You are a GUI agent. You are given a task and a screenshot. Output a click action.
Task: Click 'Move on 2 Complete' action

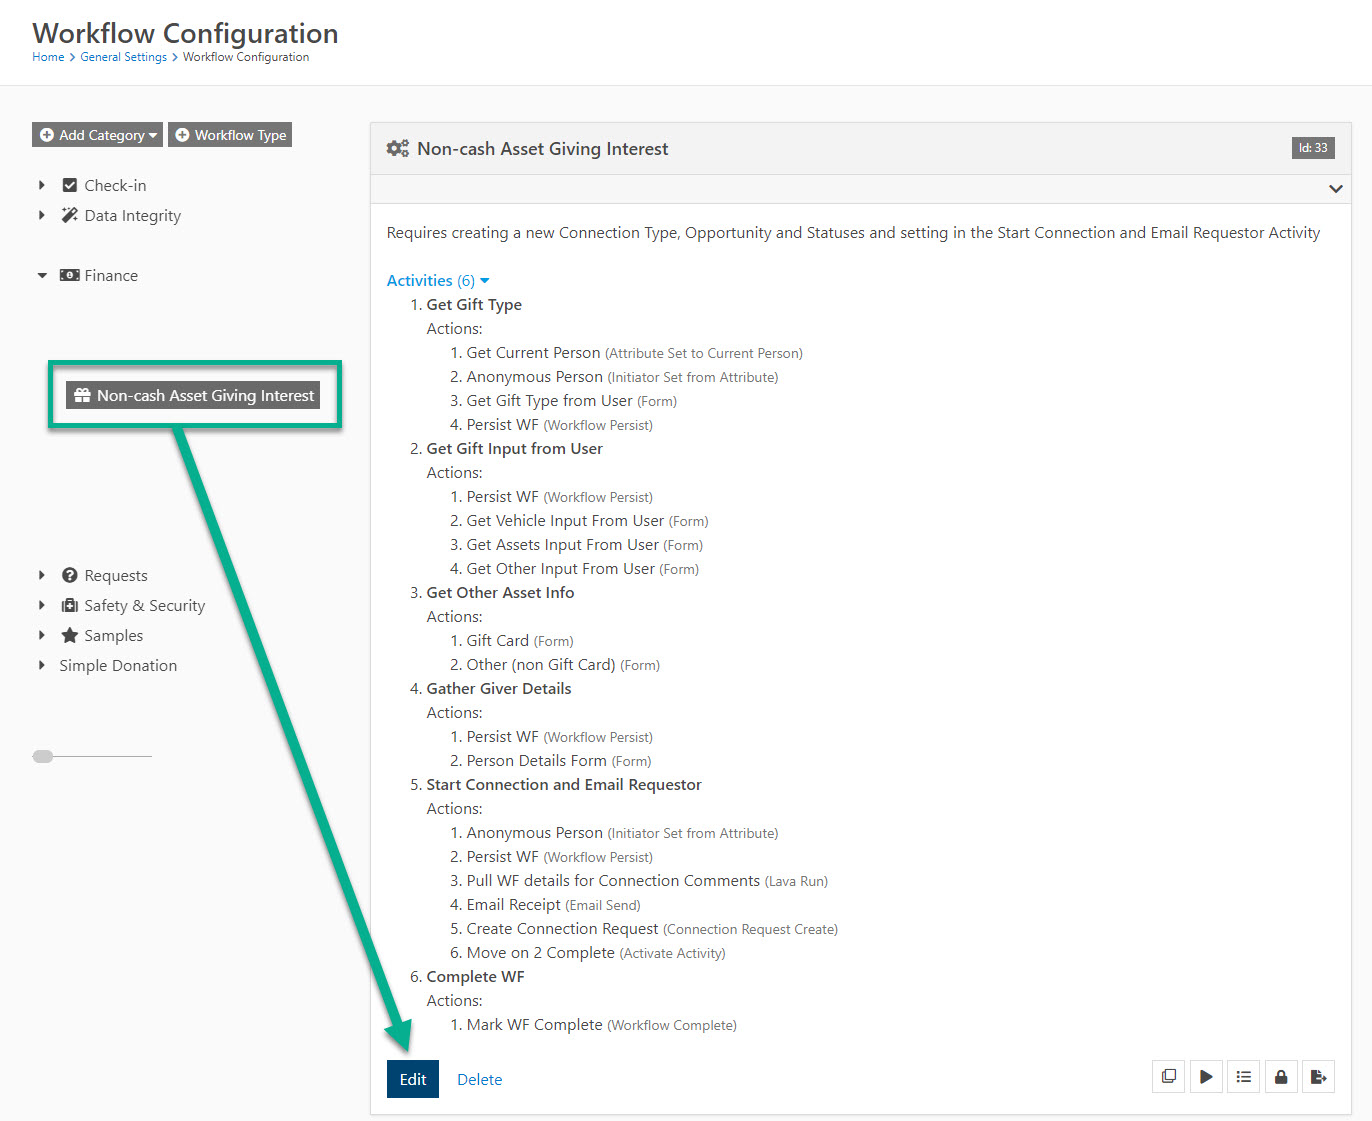(x=541, y=953)
